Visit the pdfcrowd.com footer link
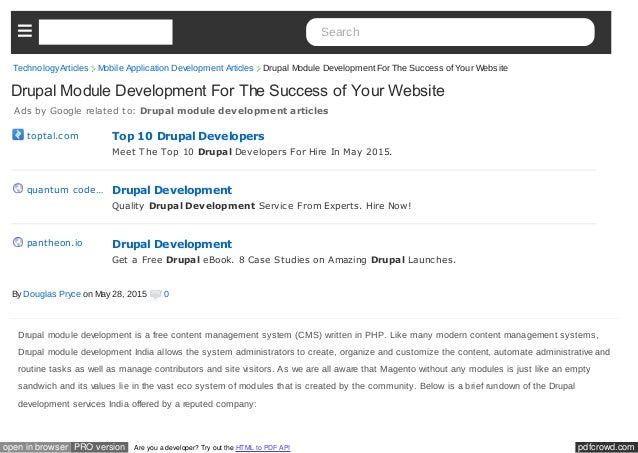The width and height of the screenshot is (638, 453). (x=606, y=447)
